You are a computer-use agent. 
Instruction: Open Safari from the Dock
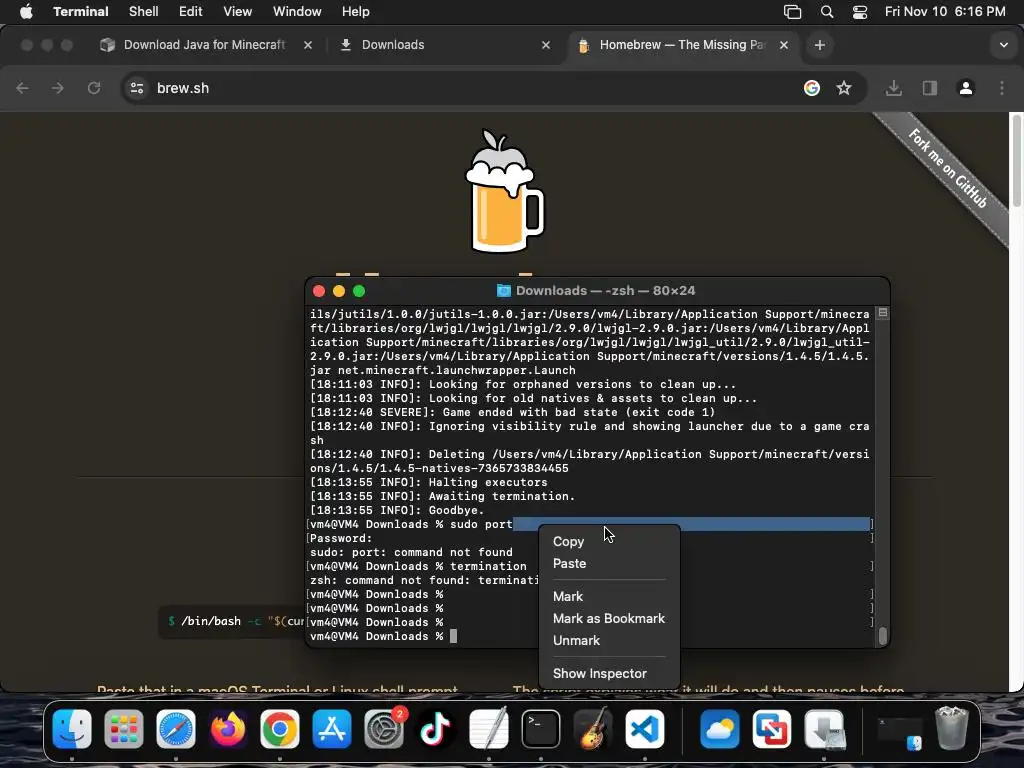[x=176, y=729]
